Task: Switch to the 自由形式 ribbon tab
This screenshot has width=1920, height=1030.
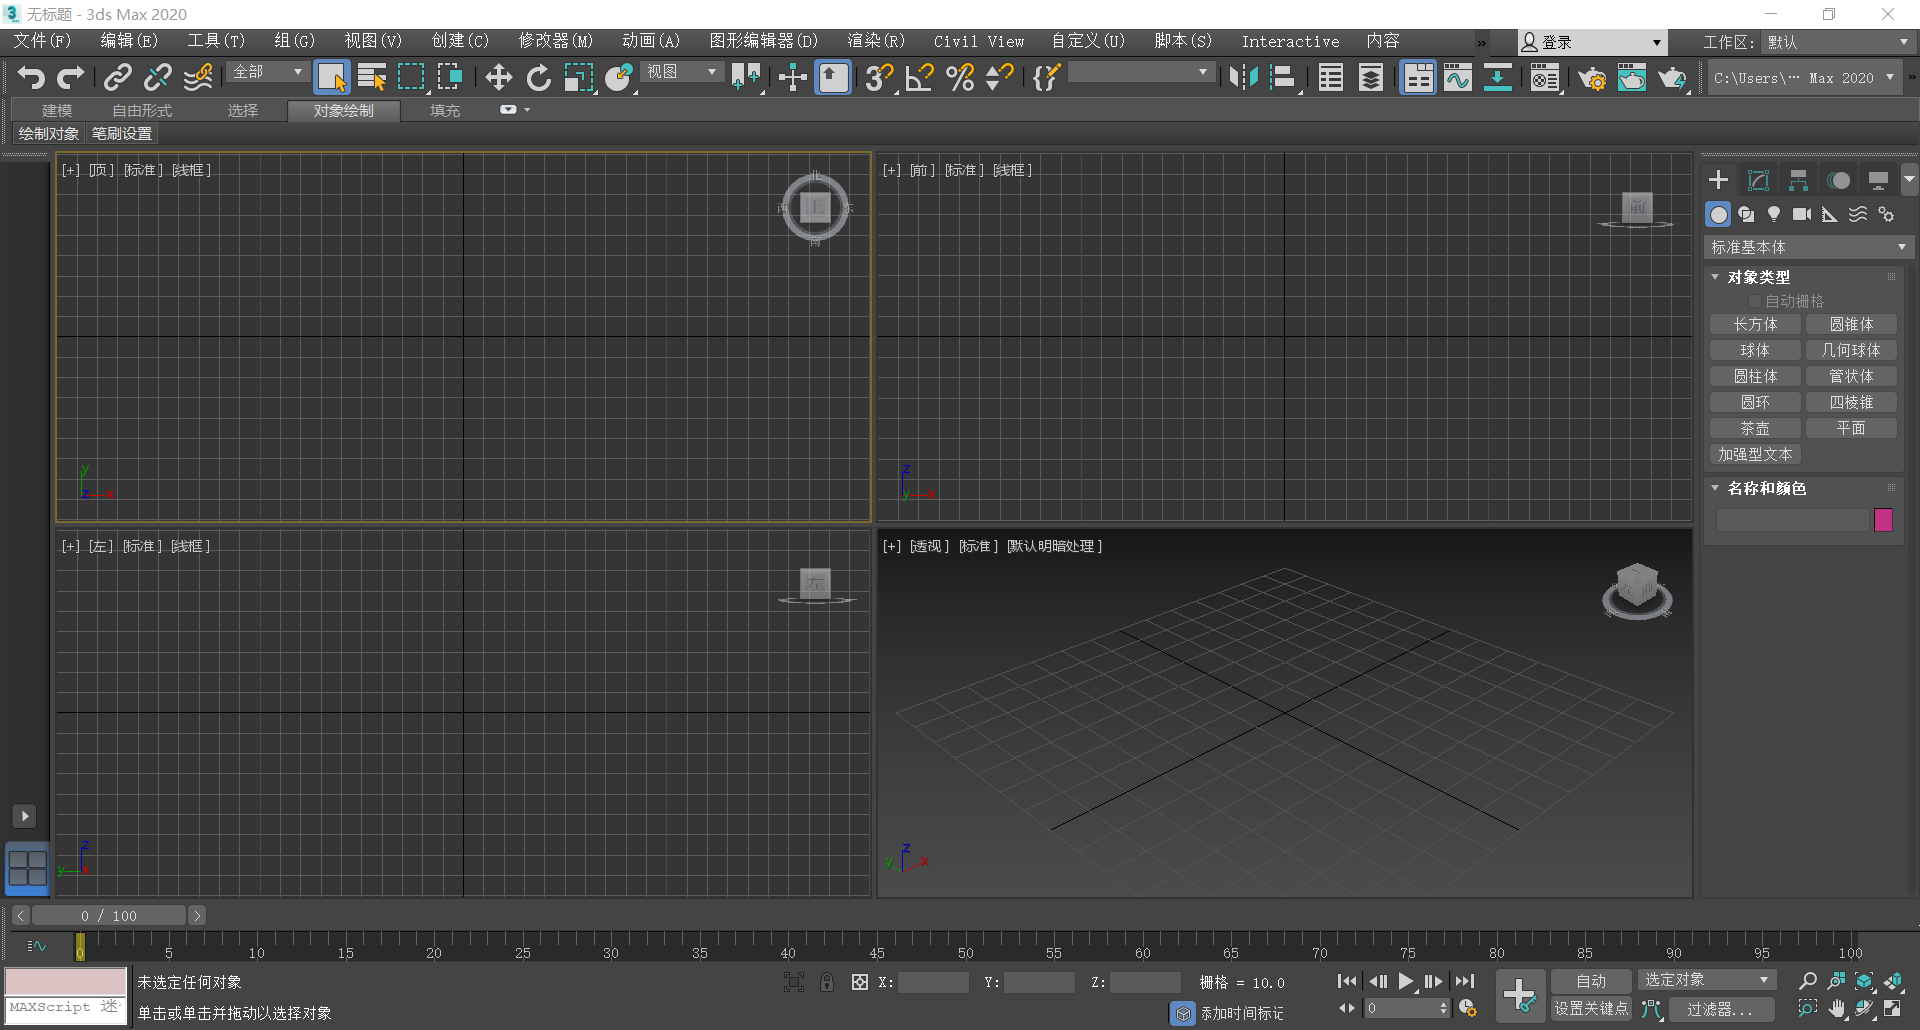Action: (x=142, y=110)
